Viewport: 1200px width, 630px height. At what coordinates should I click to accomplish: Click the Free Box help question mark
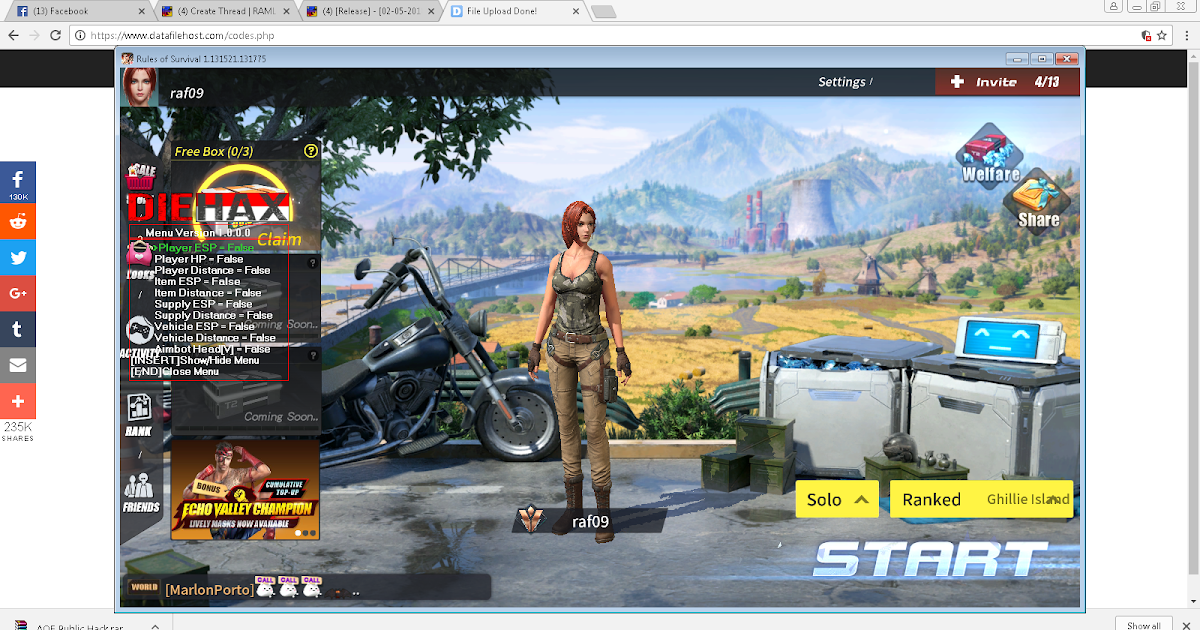click(x=311, y=151)
